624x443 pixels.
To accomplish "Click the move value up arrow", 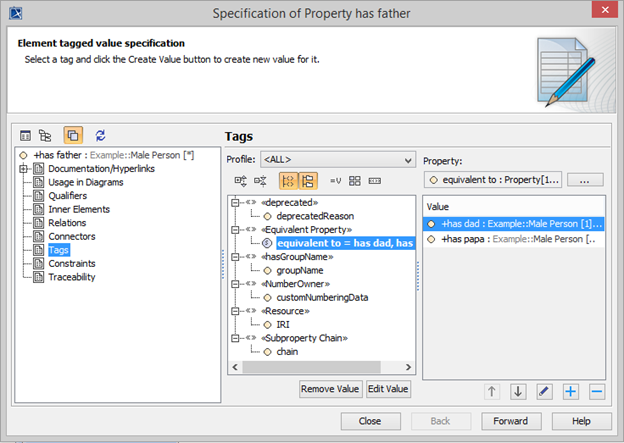I will coord(492,392).
